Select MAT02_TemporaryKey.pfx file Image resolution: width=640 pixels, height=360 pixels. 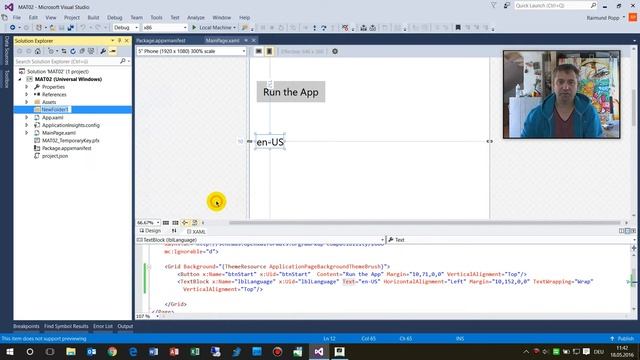tap(71, 140)
